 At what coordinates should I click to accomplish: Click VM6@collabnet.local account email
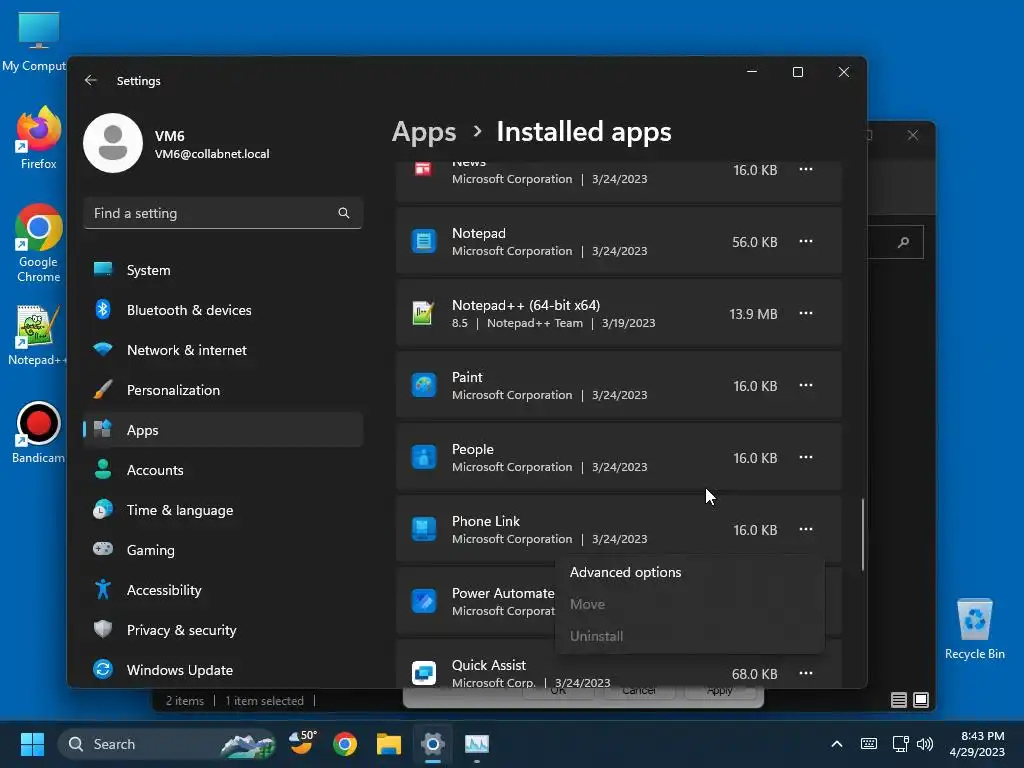point(212,154)
